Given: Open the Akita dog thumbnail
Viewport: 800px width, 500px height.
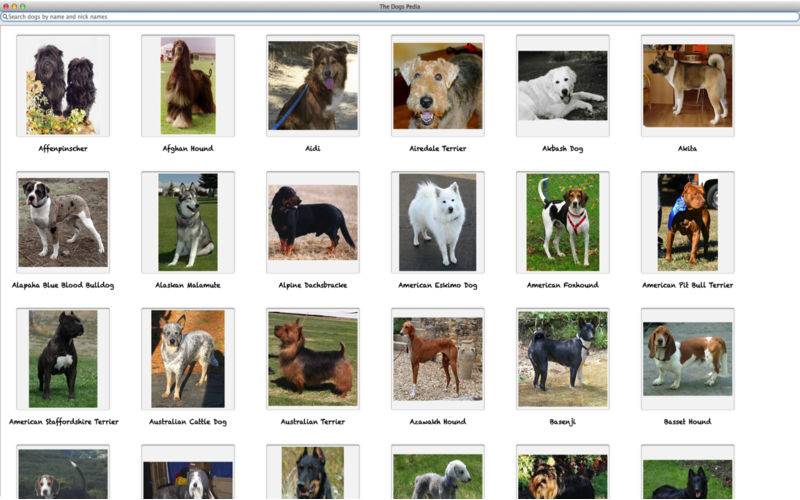Looking at the screenshot, I should pos(687,86).
